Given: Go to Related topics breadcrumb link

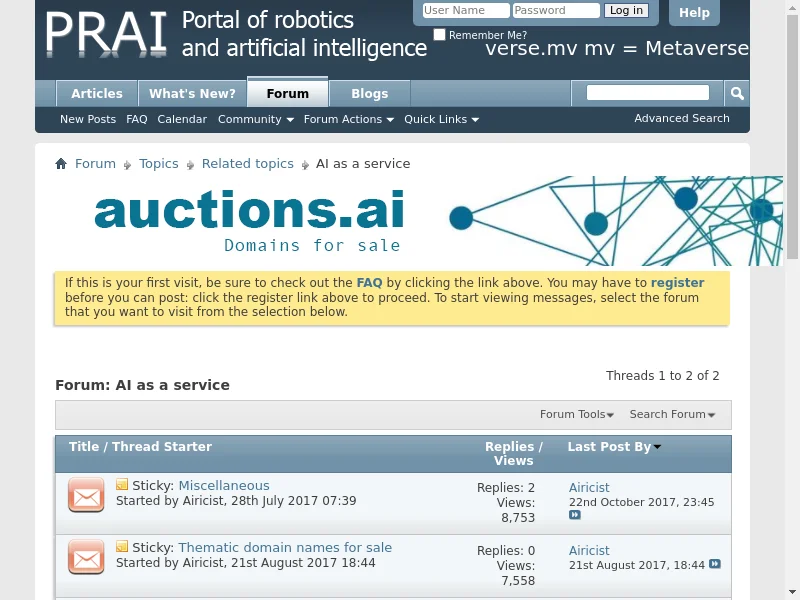Looking at the screenshot, I should (247, 164).
